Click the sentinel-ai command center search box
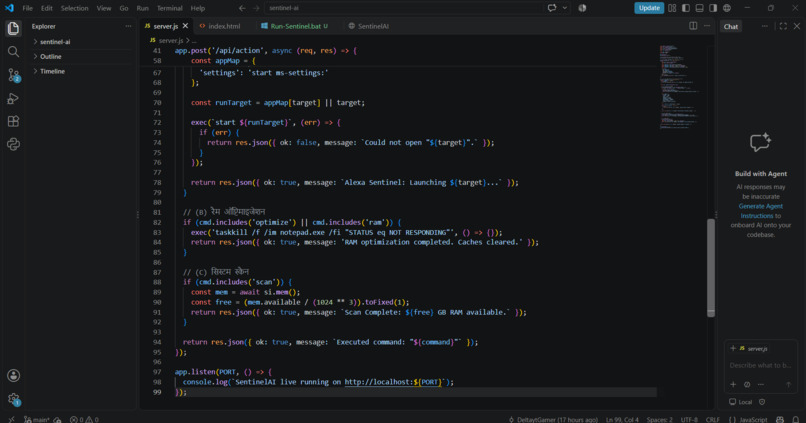Viewport: 806px width, 423px height. 403,8
